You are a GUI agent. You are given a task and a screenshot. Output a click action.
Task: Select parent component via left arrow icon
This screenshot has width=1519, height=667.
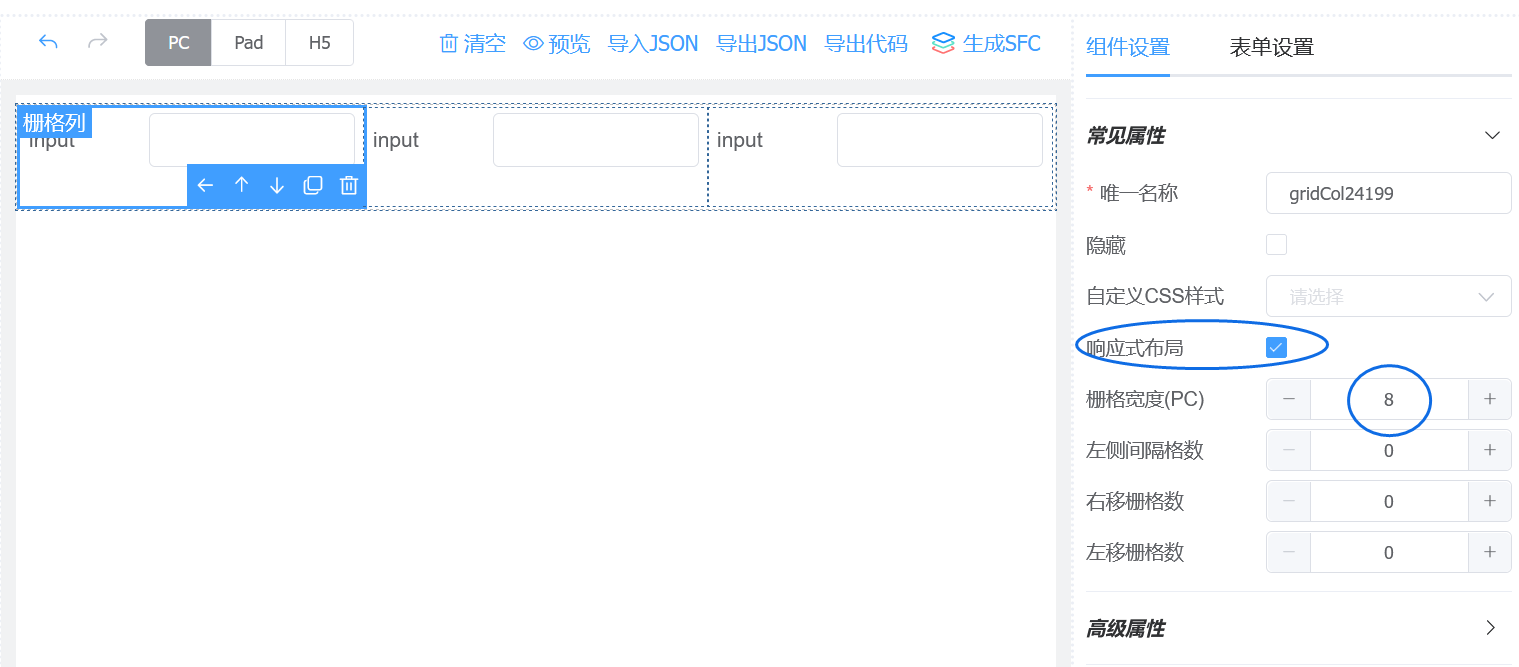point(205,185)
